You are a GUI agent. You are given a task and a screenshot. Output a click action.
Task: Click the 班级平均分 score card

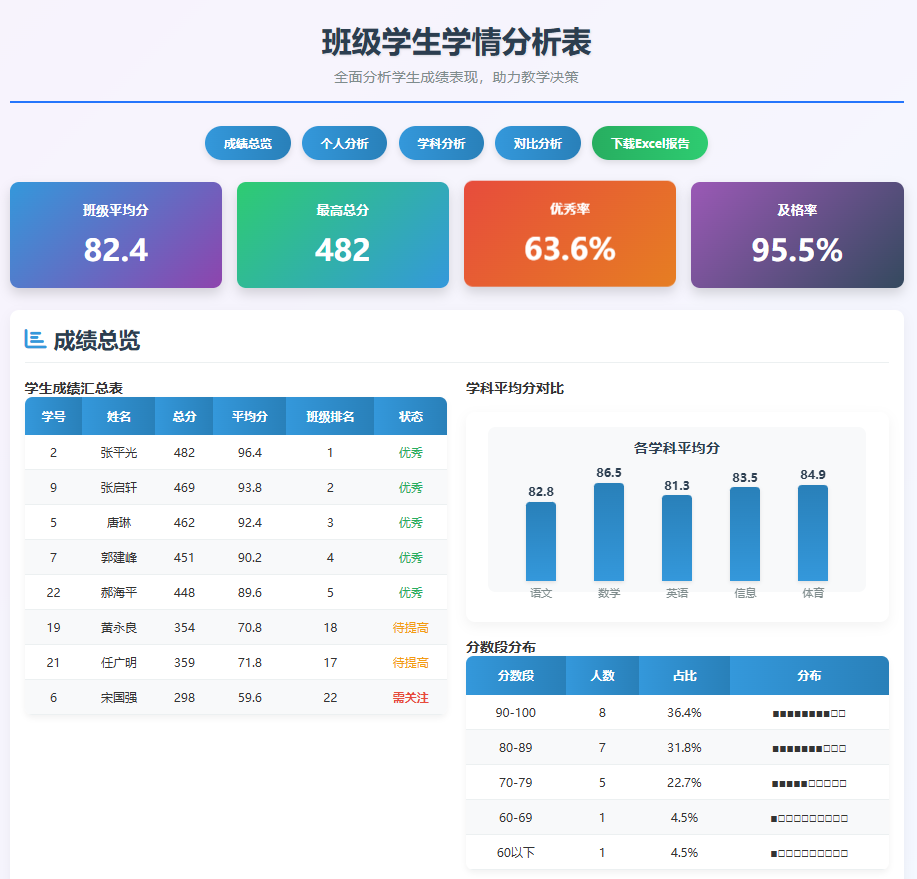(x=115, y=234)
